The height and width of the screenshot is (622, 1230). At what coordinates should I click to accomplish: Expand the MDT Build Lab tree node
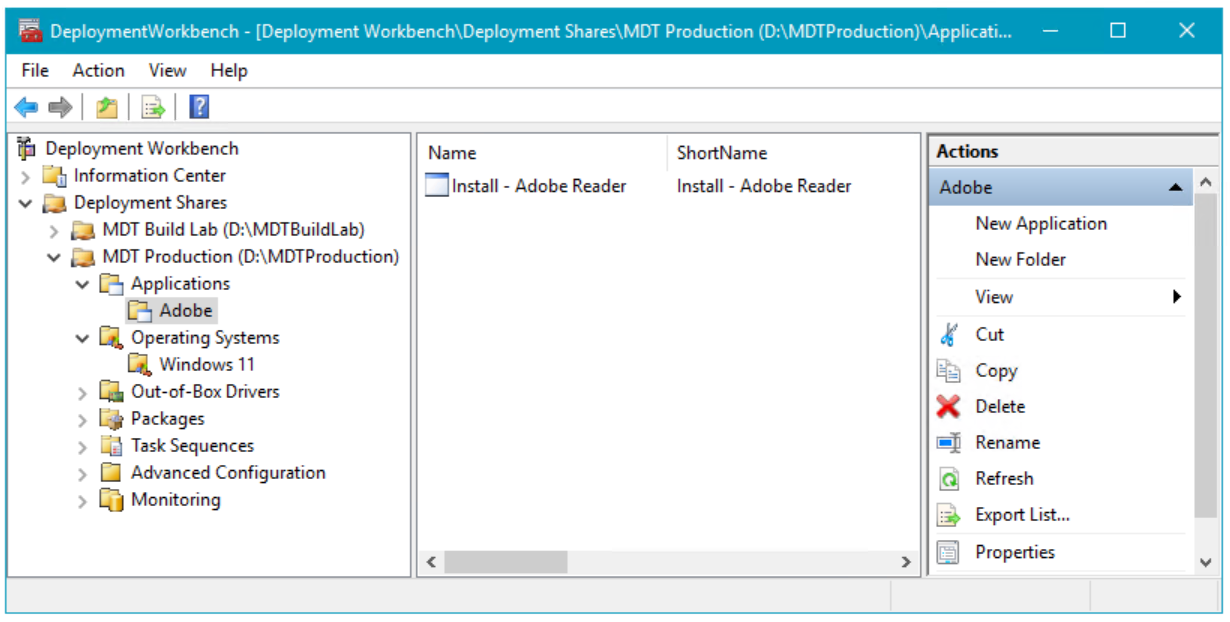(x=55, y=231)
